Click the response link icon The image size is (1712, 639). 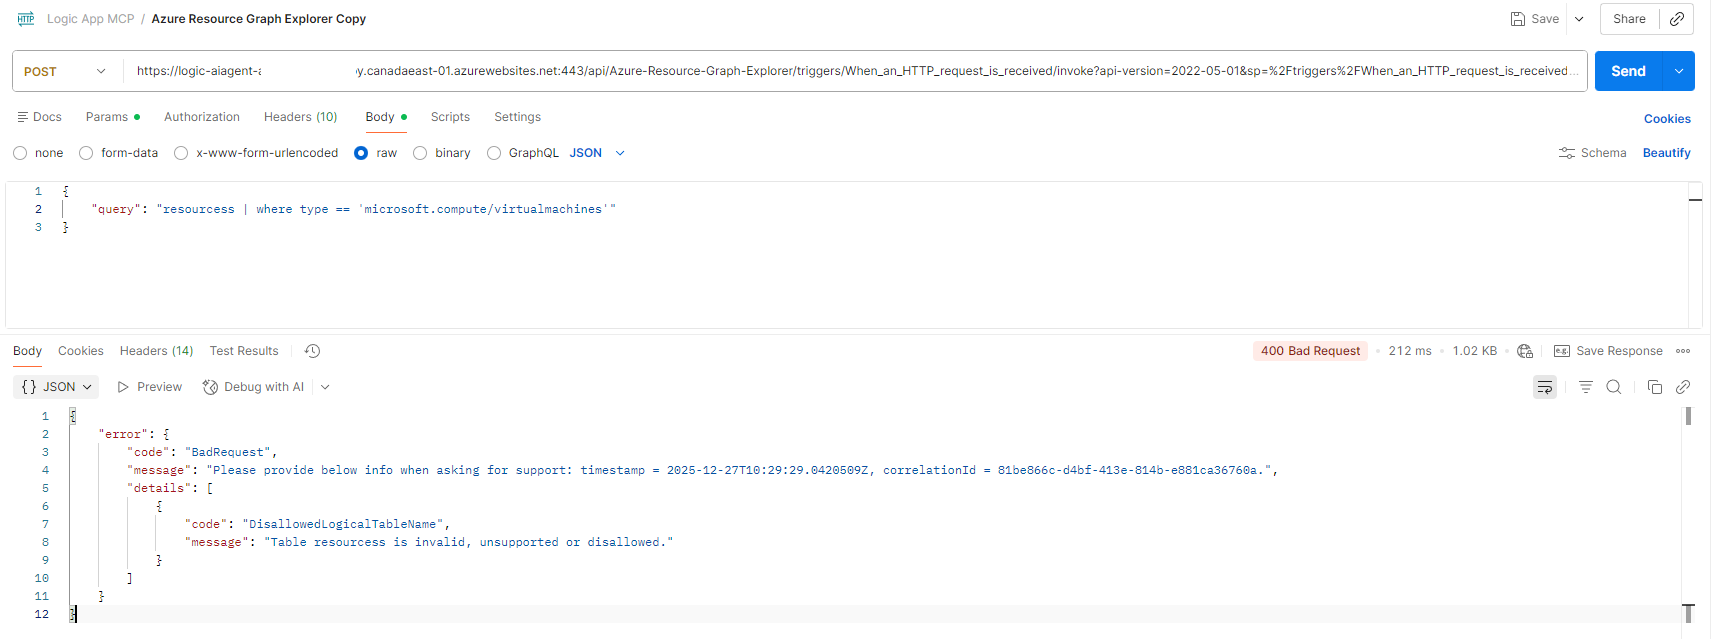[1683, 387]
